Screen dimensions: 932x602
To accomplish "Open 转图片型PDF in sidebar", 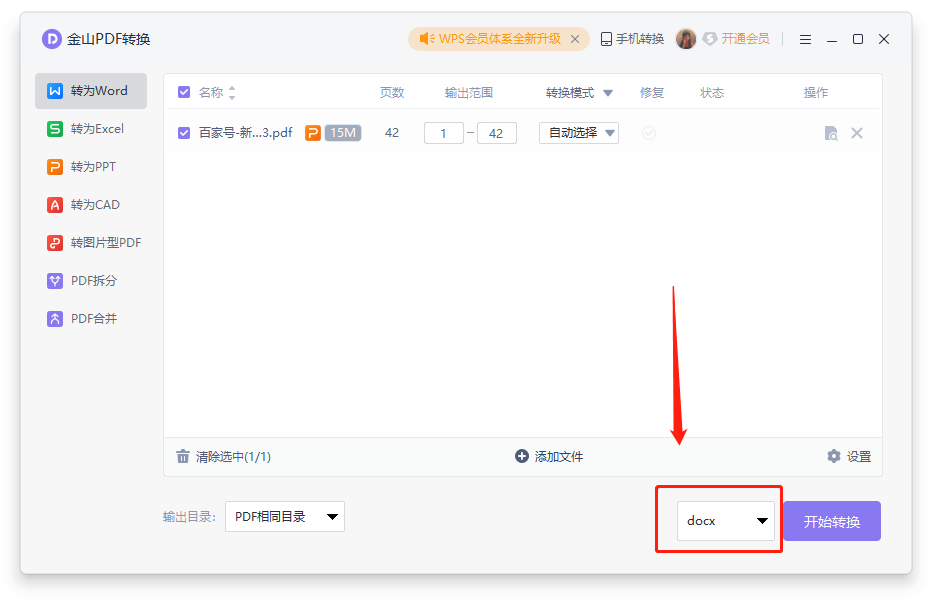I will [x=91, y=243].
